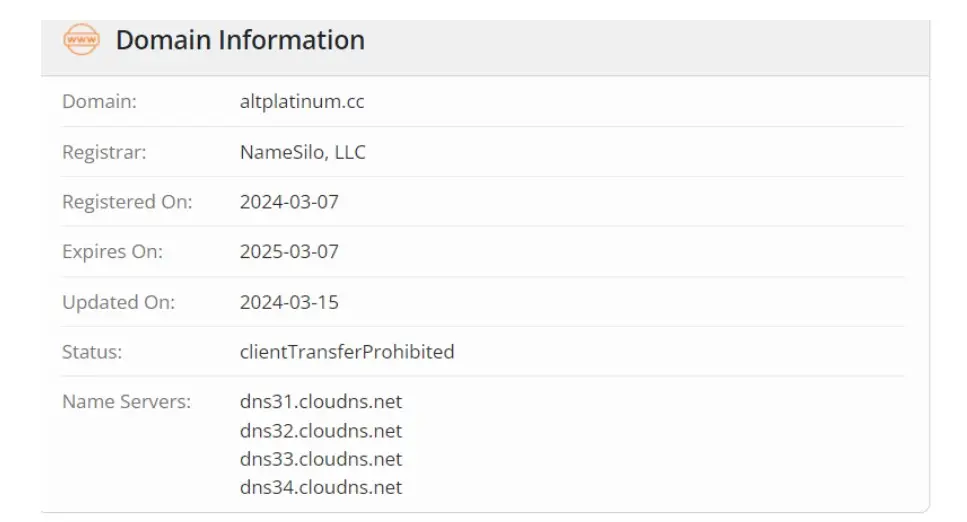The width and height of the screenshot is (967, 522).
Task: Click the Name Servers: field label
Action: [126, 402]
